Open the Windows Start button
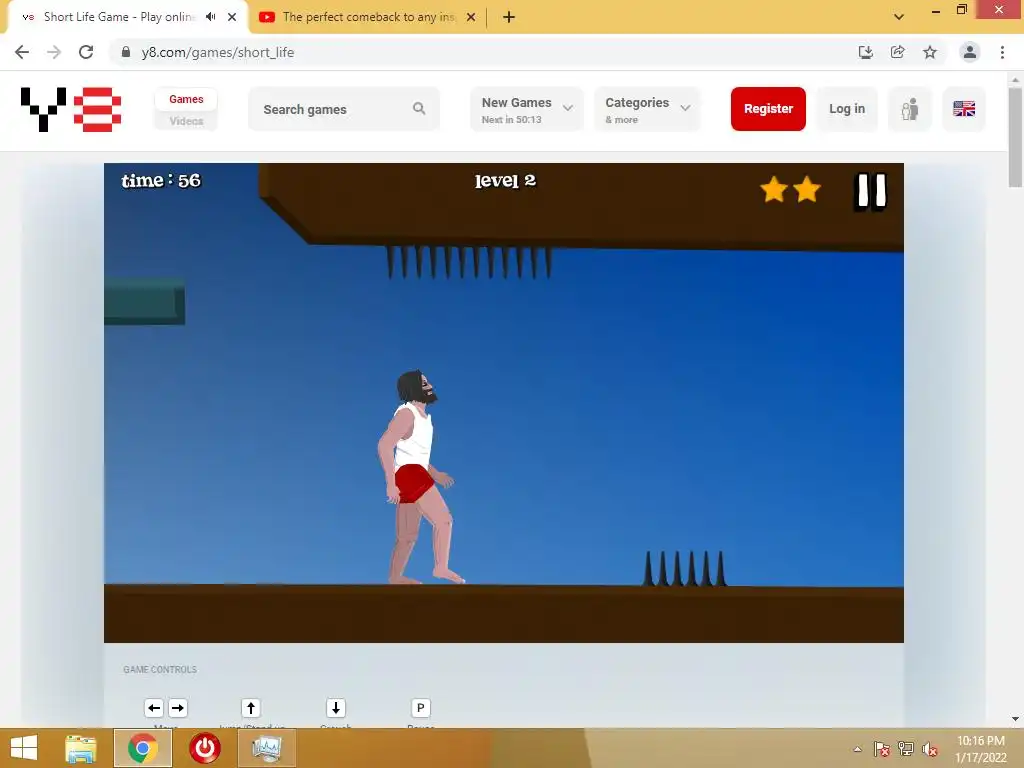This screenshot has height=768, width=1024. click(x=24, y=748)
